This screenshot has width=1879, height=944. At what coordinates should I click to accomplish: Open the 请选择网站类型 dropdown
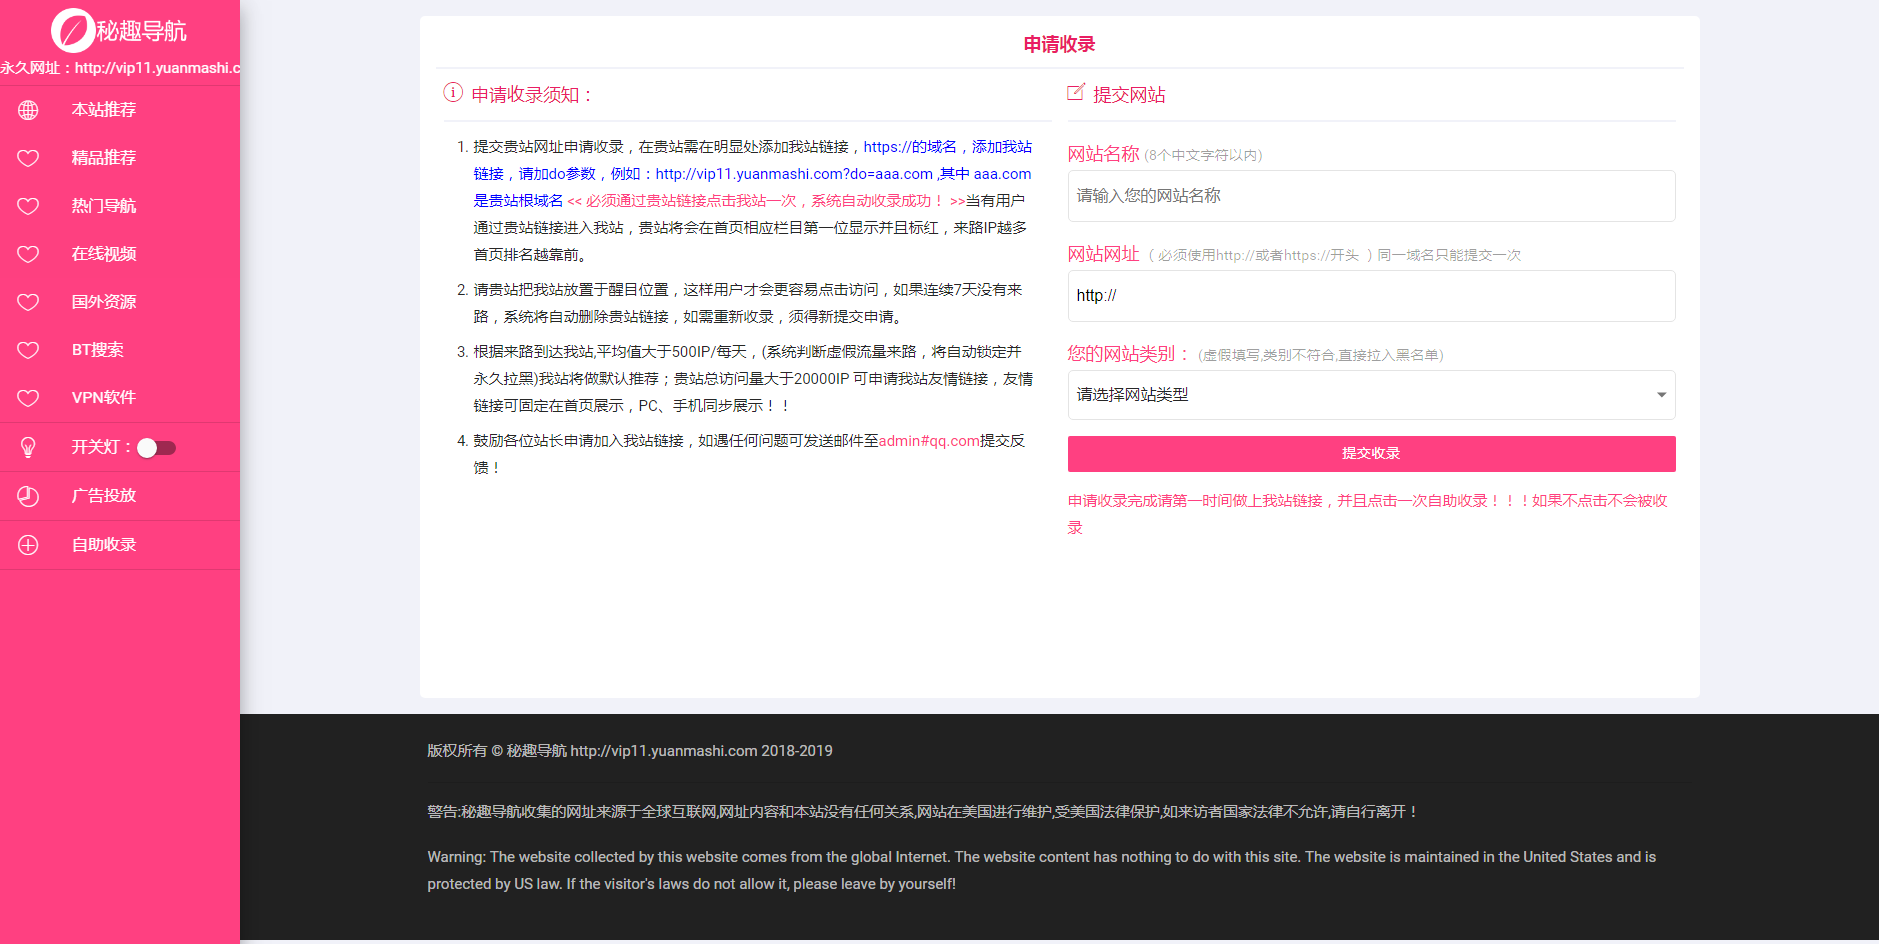1360,395
